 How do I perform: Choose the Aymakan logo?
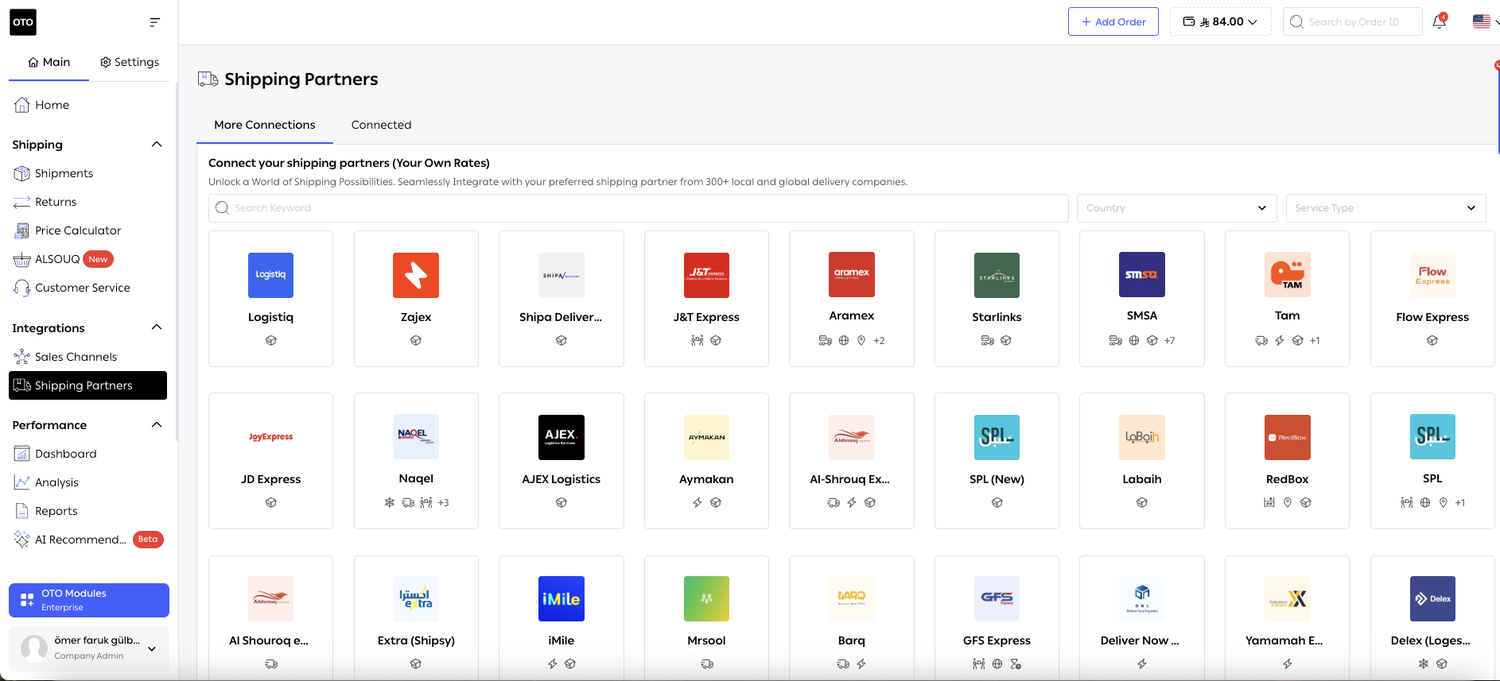coord(706,437)
